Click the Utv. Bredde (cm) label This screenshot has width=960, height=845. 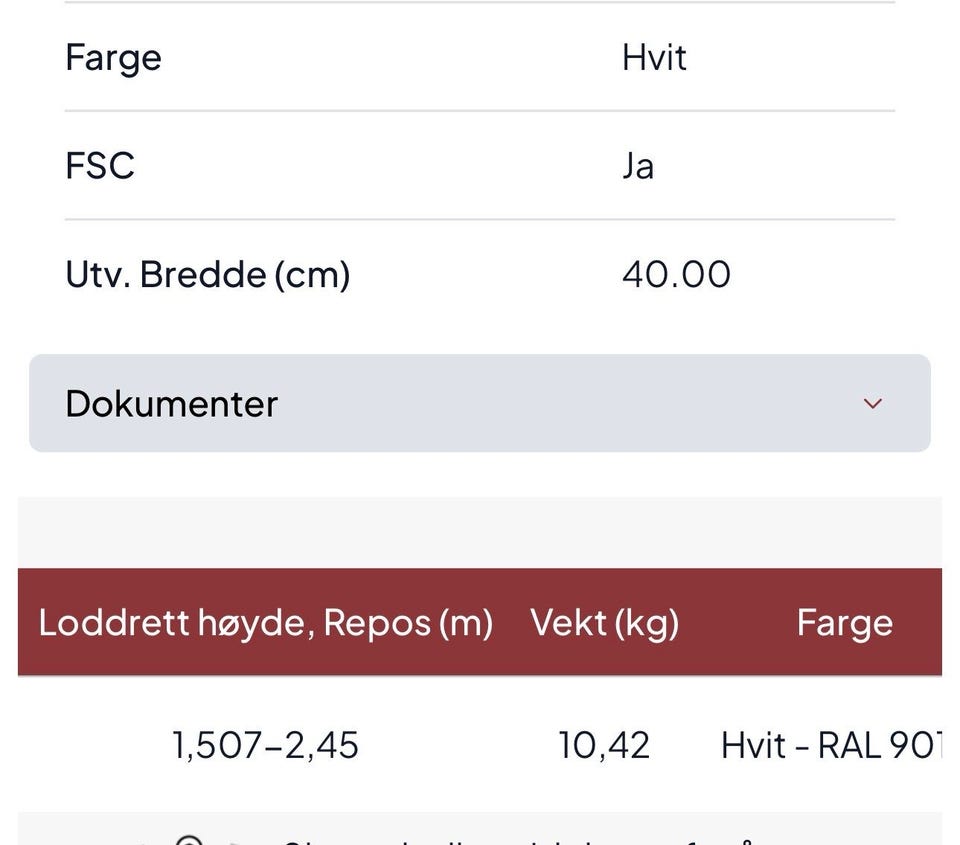coord(208,274)
